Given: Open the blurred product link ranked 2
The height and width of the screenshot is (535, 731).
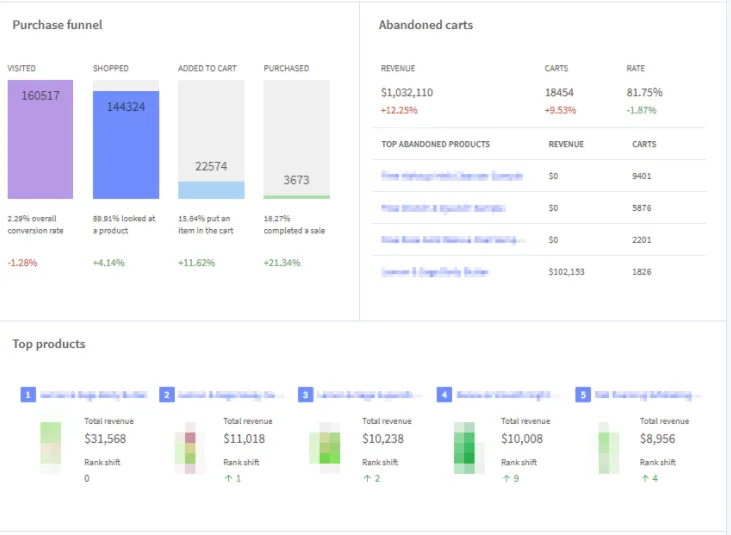Looking at the screenshot, I should coord(231,395).
